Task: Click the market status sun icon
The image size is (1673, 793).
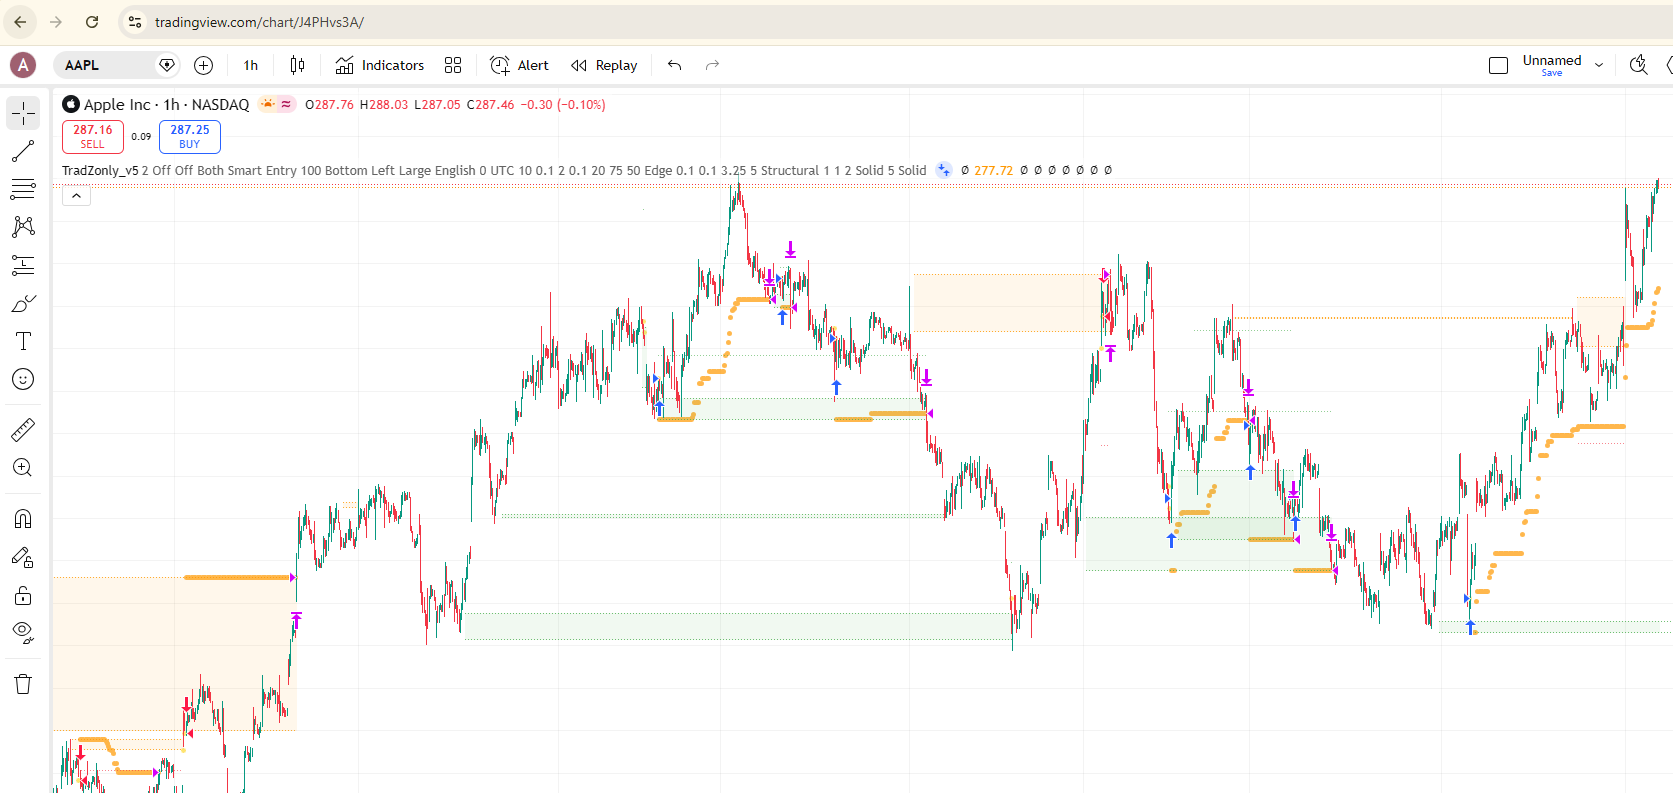Action: click(x=267, y=104)
